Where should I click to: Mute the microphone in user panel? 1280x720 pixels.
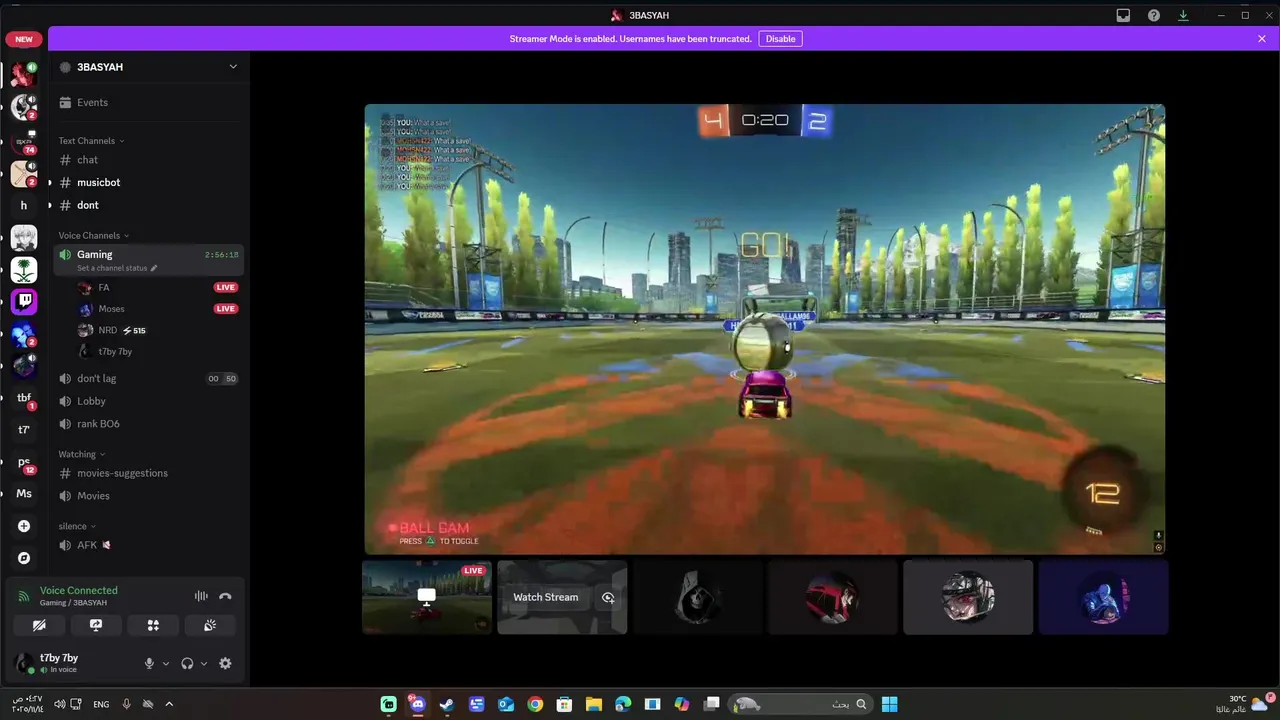pyautogui.click(x=149, y=663)
